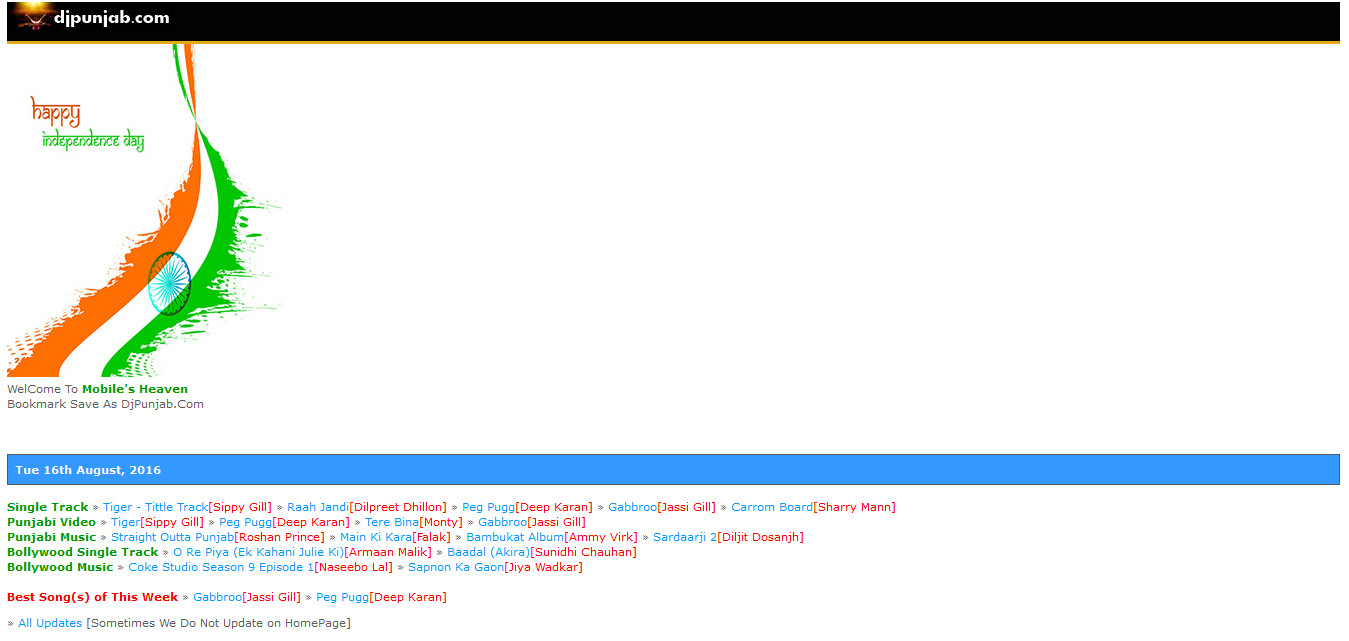The height and width of the screenshot is (641, 1349).
Task: Click the Single Track category label
Action: 47,507
